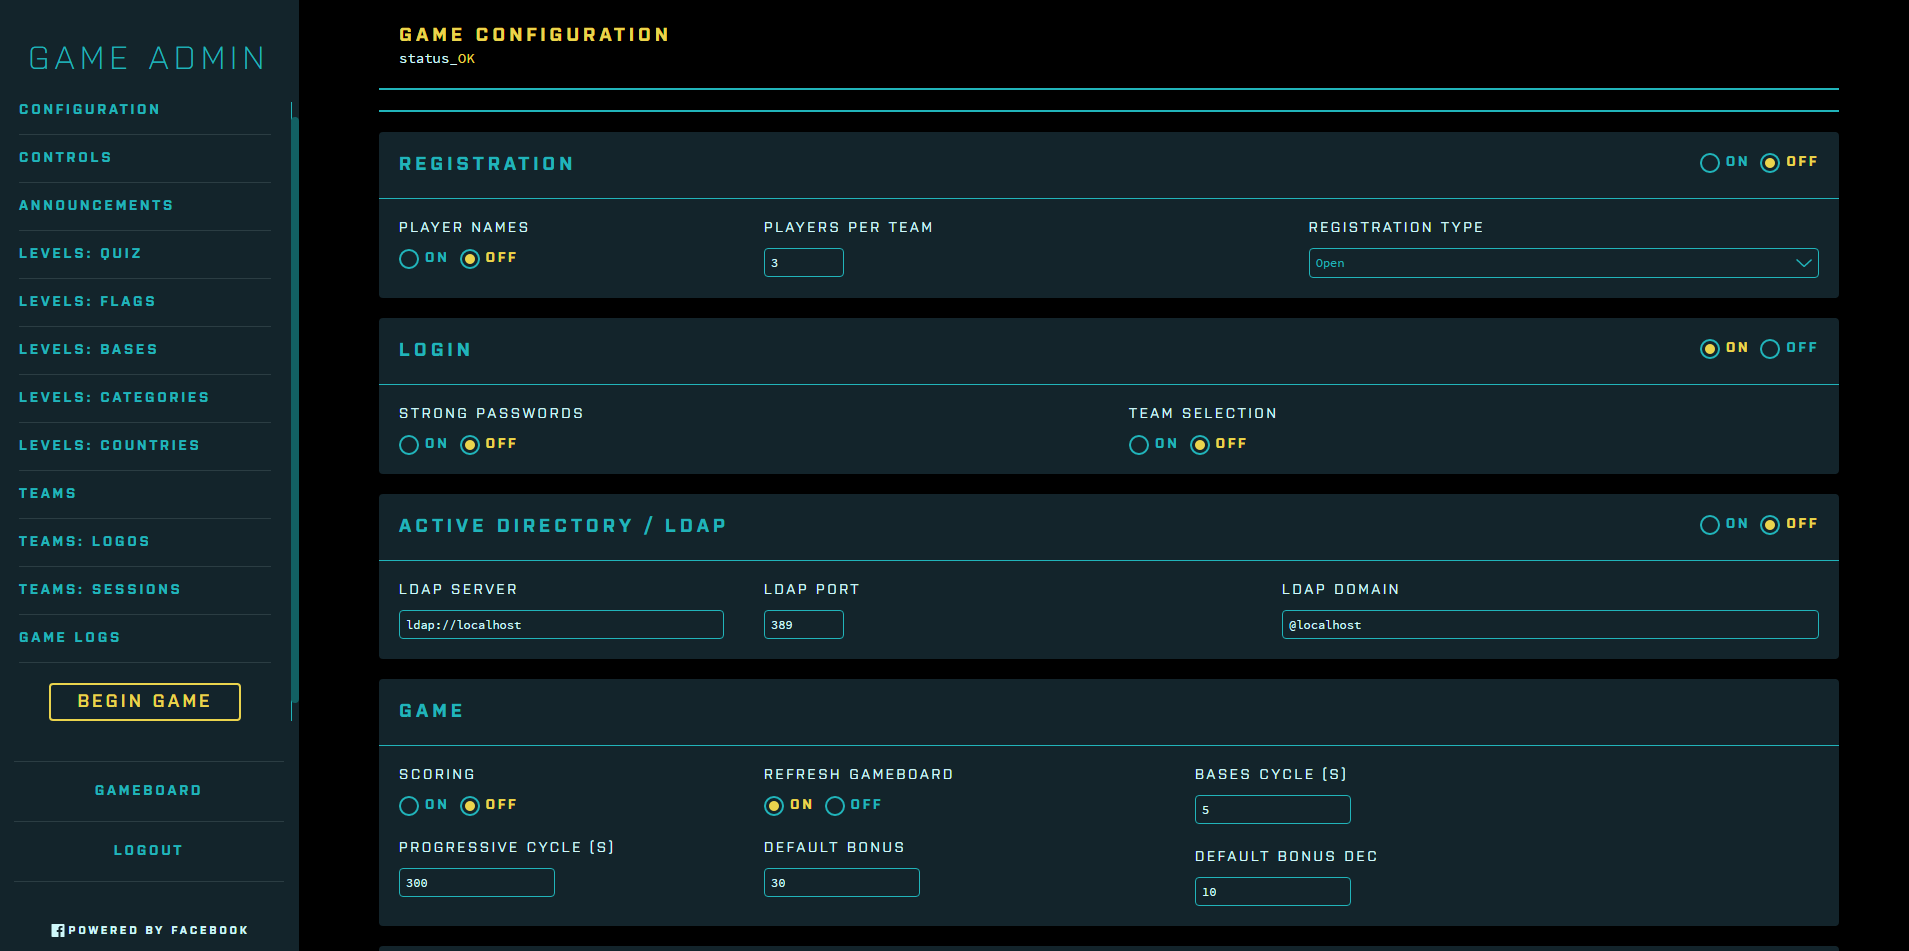Open Levels: Bases section
The image size is (1909, 951).
tap(88, 350)
